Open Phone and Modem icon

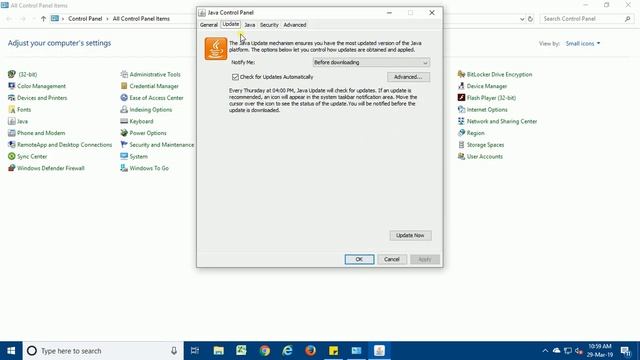click(11, 133)
